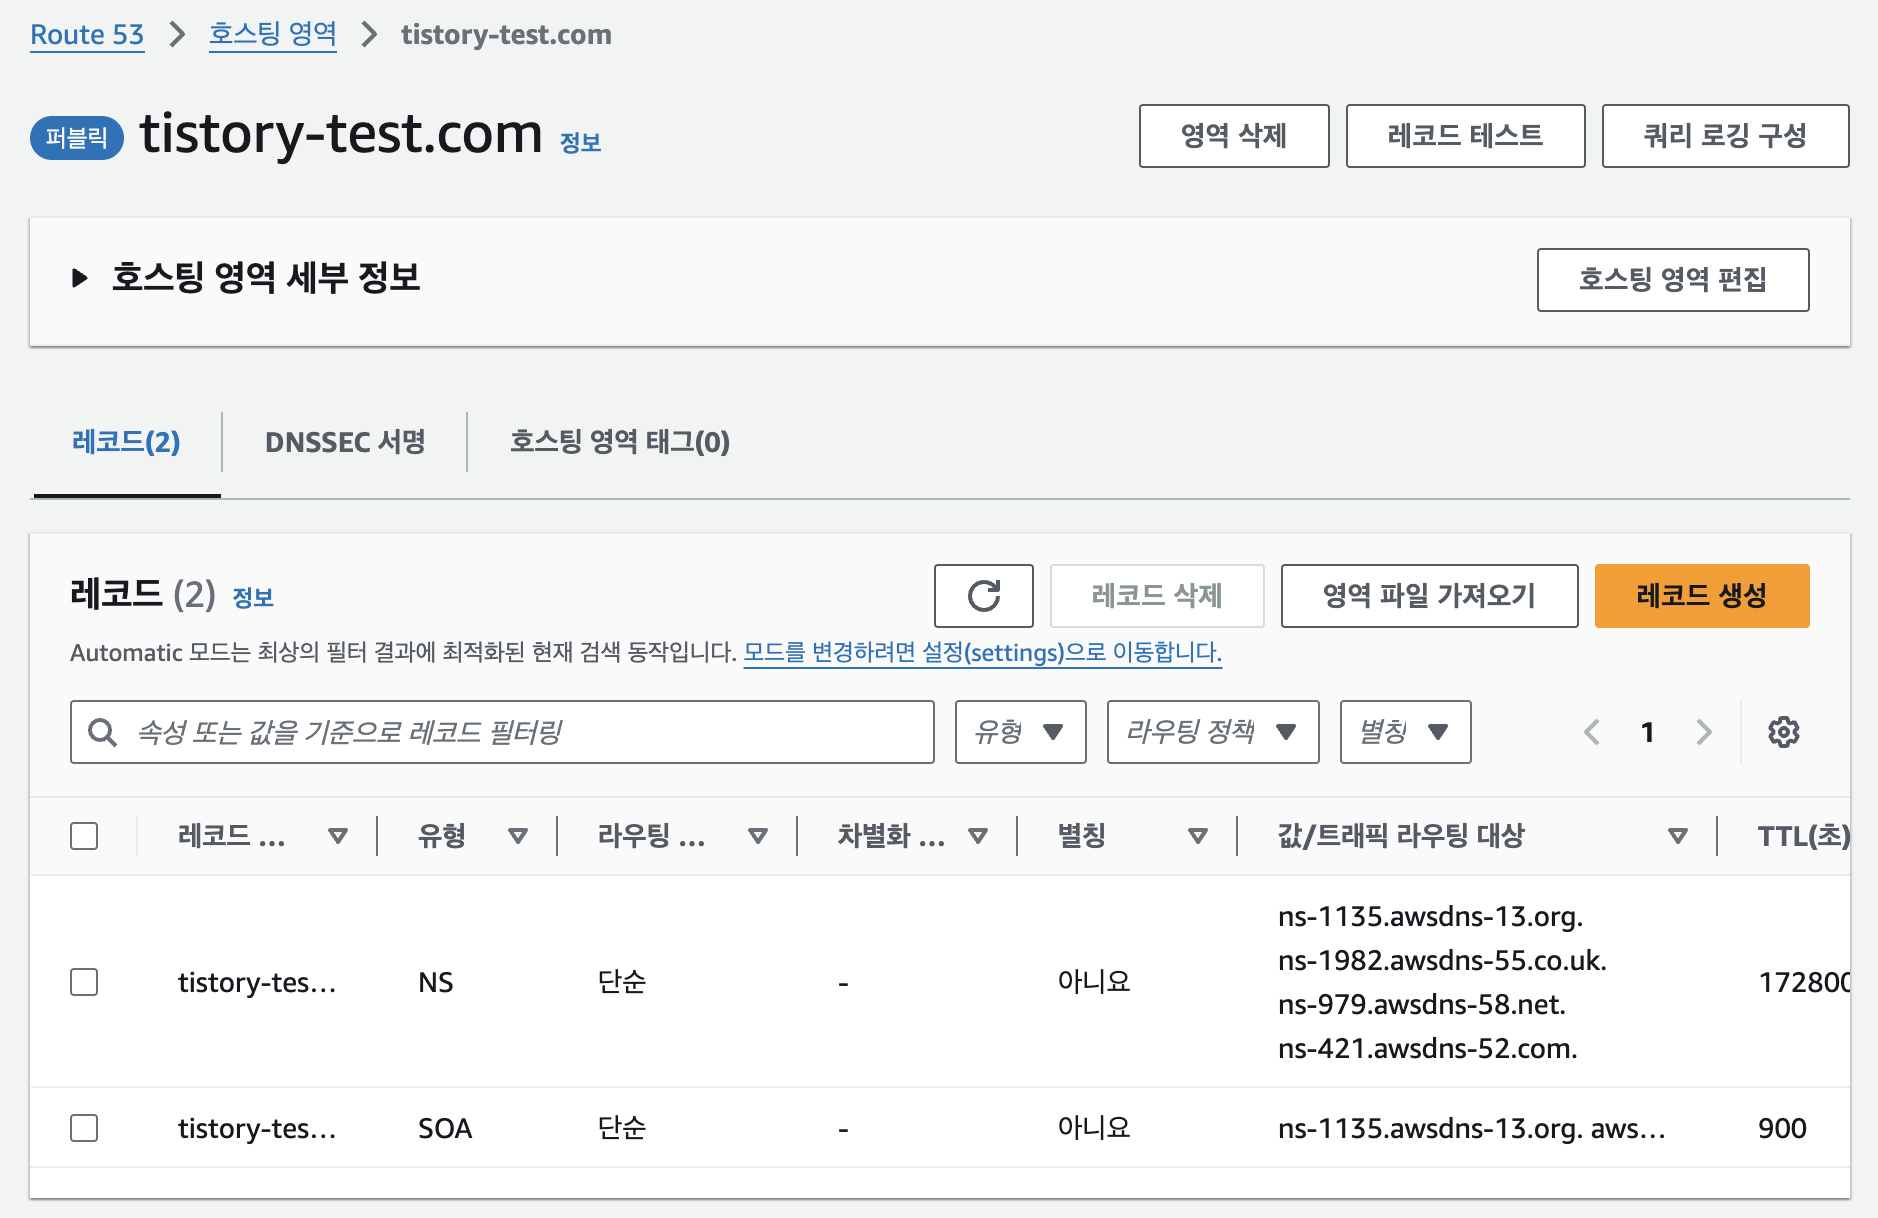Open 정보 link next to tistory-test.com title
This screenshot has height=1218, width=1878.
pos(580,143)
